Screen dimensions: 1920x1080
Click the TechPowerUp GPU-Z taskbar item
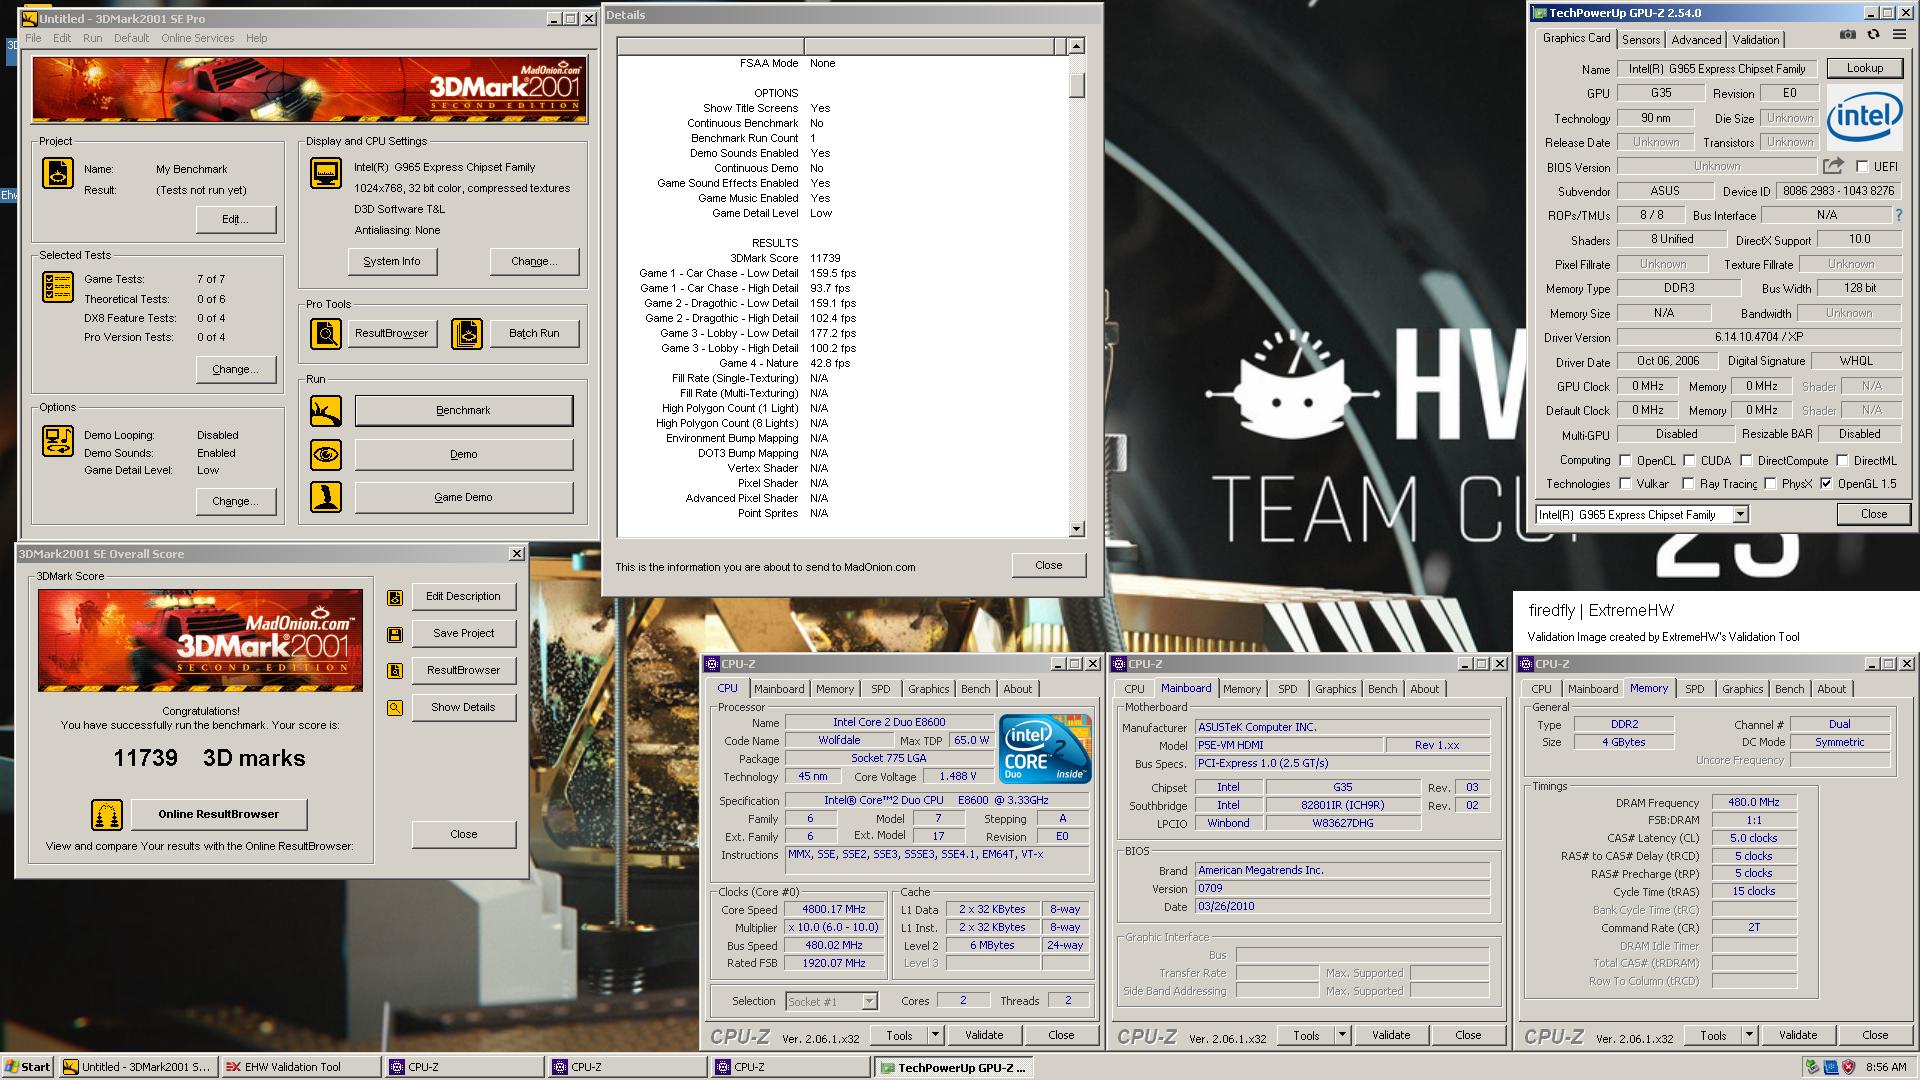[x=953, y=1067]
